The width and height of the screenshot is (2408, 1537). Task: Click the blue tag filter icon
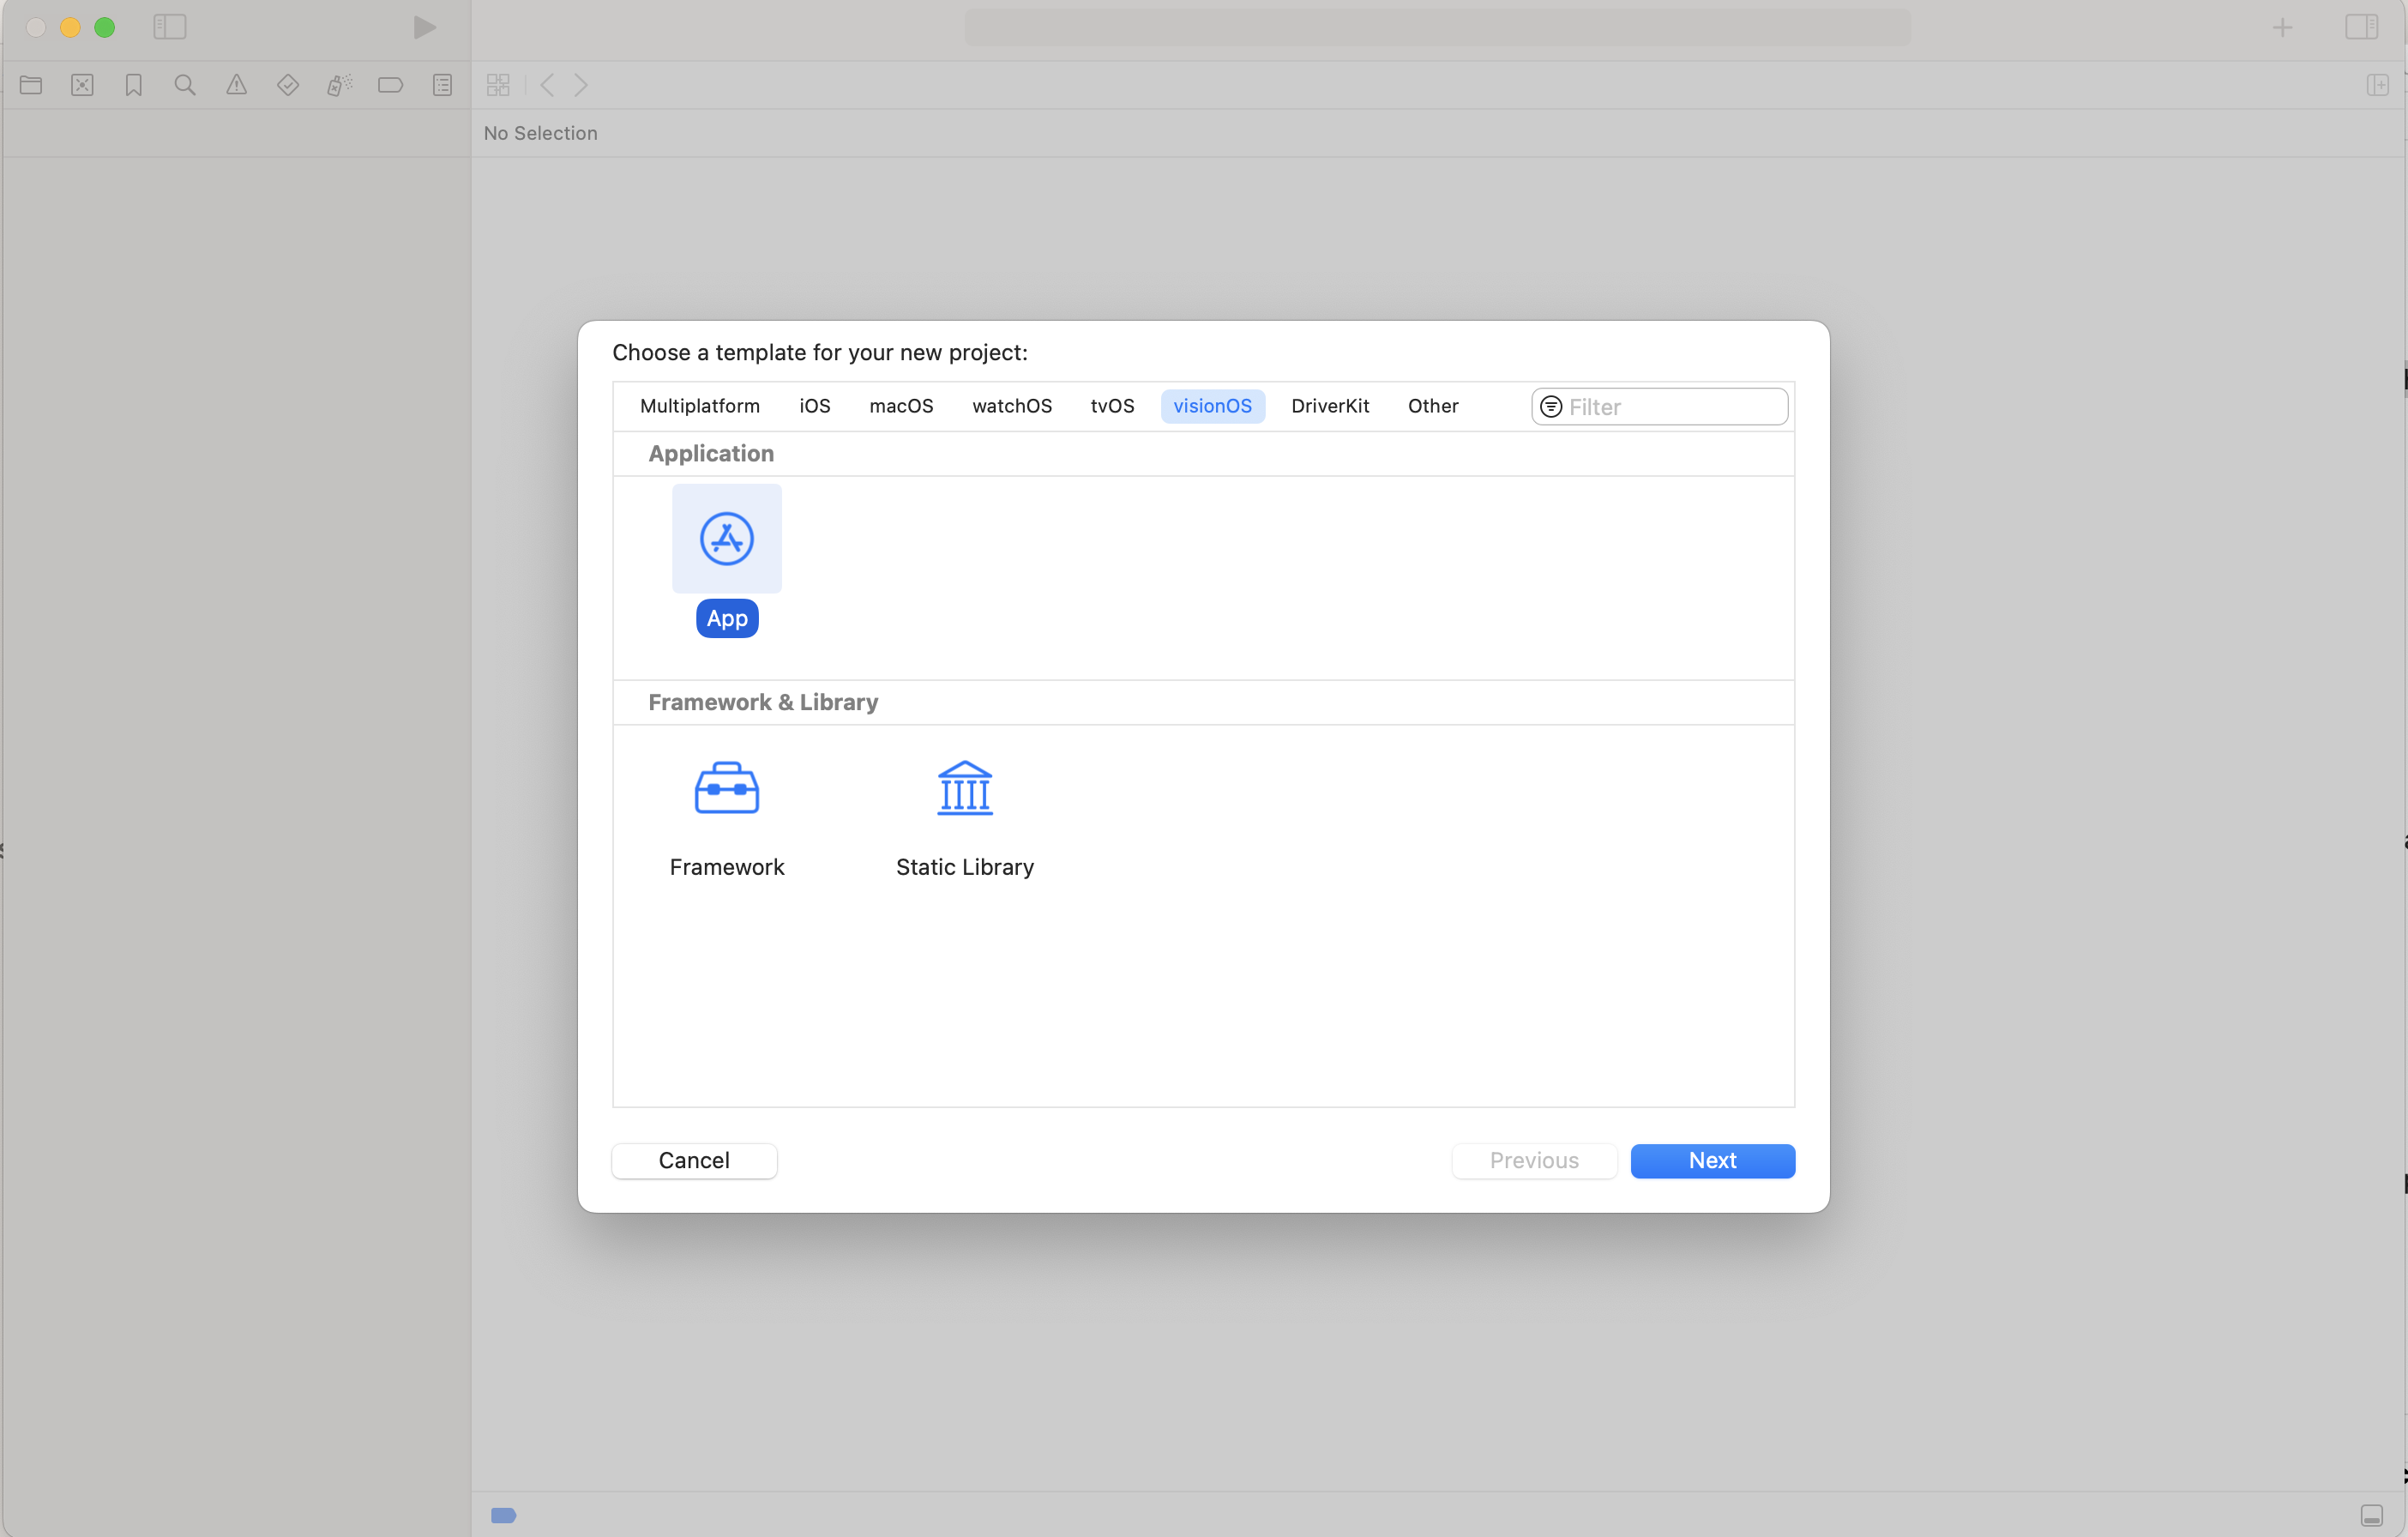tap(504, 1515)
